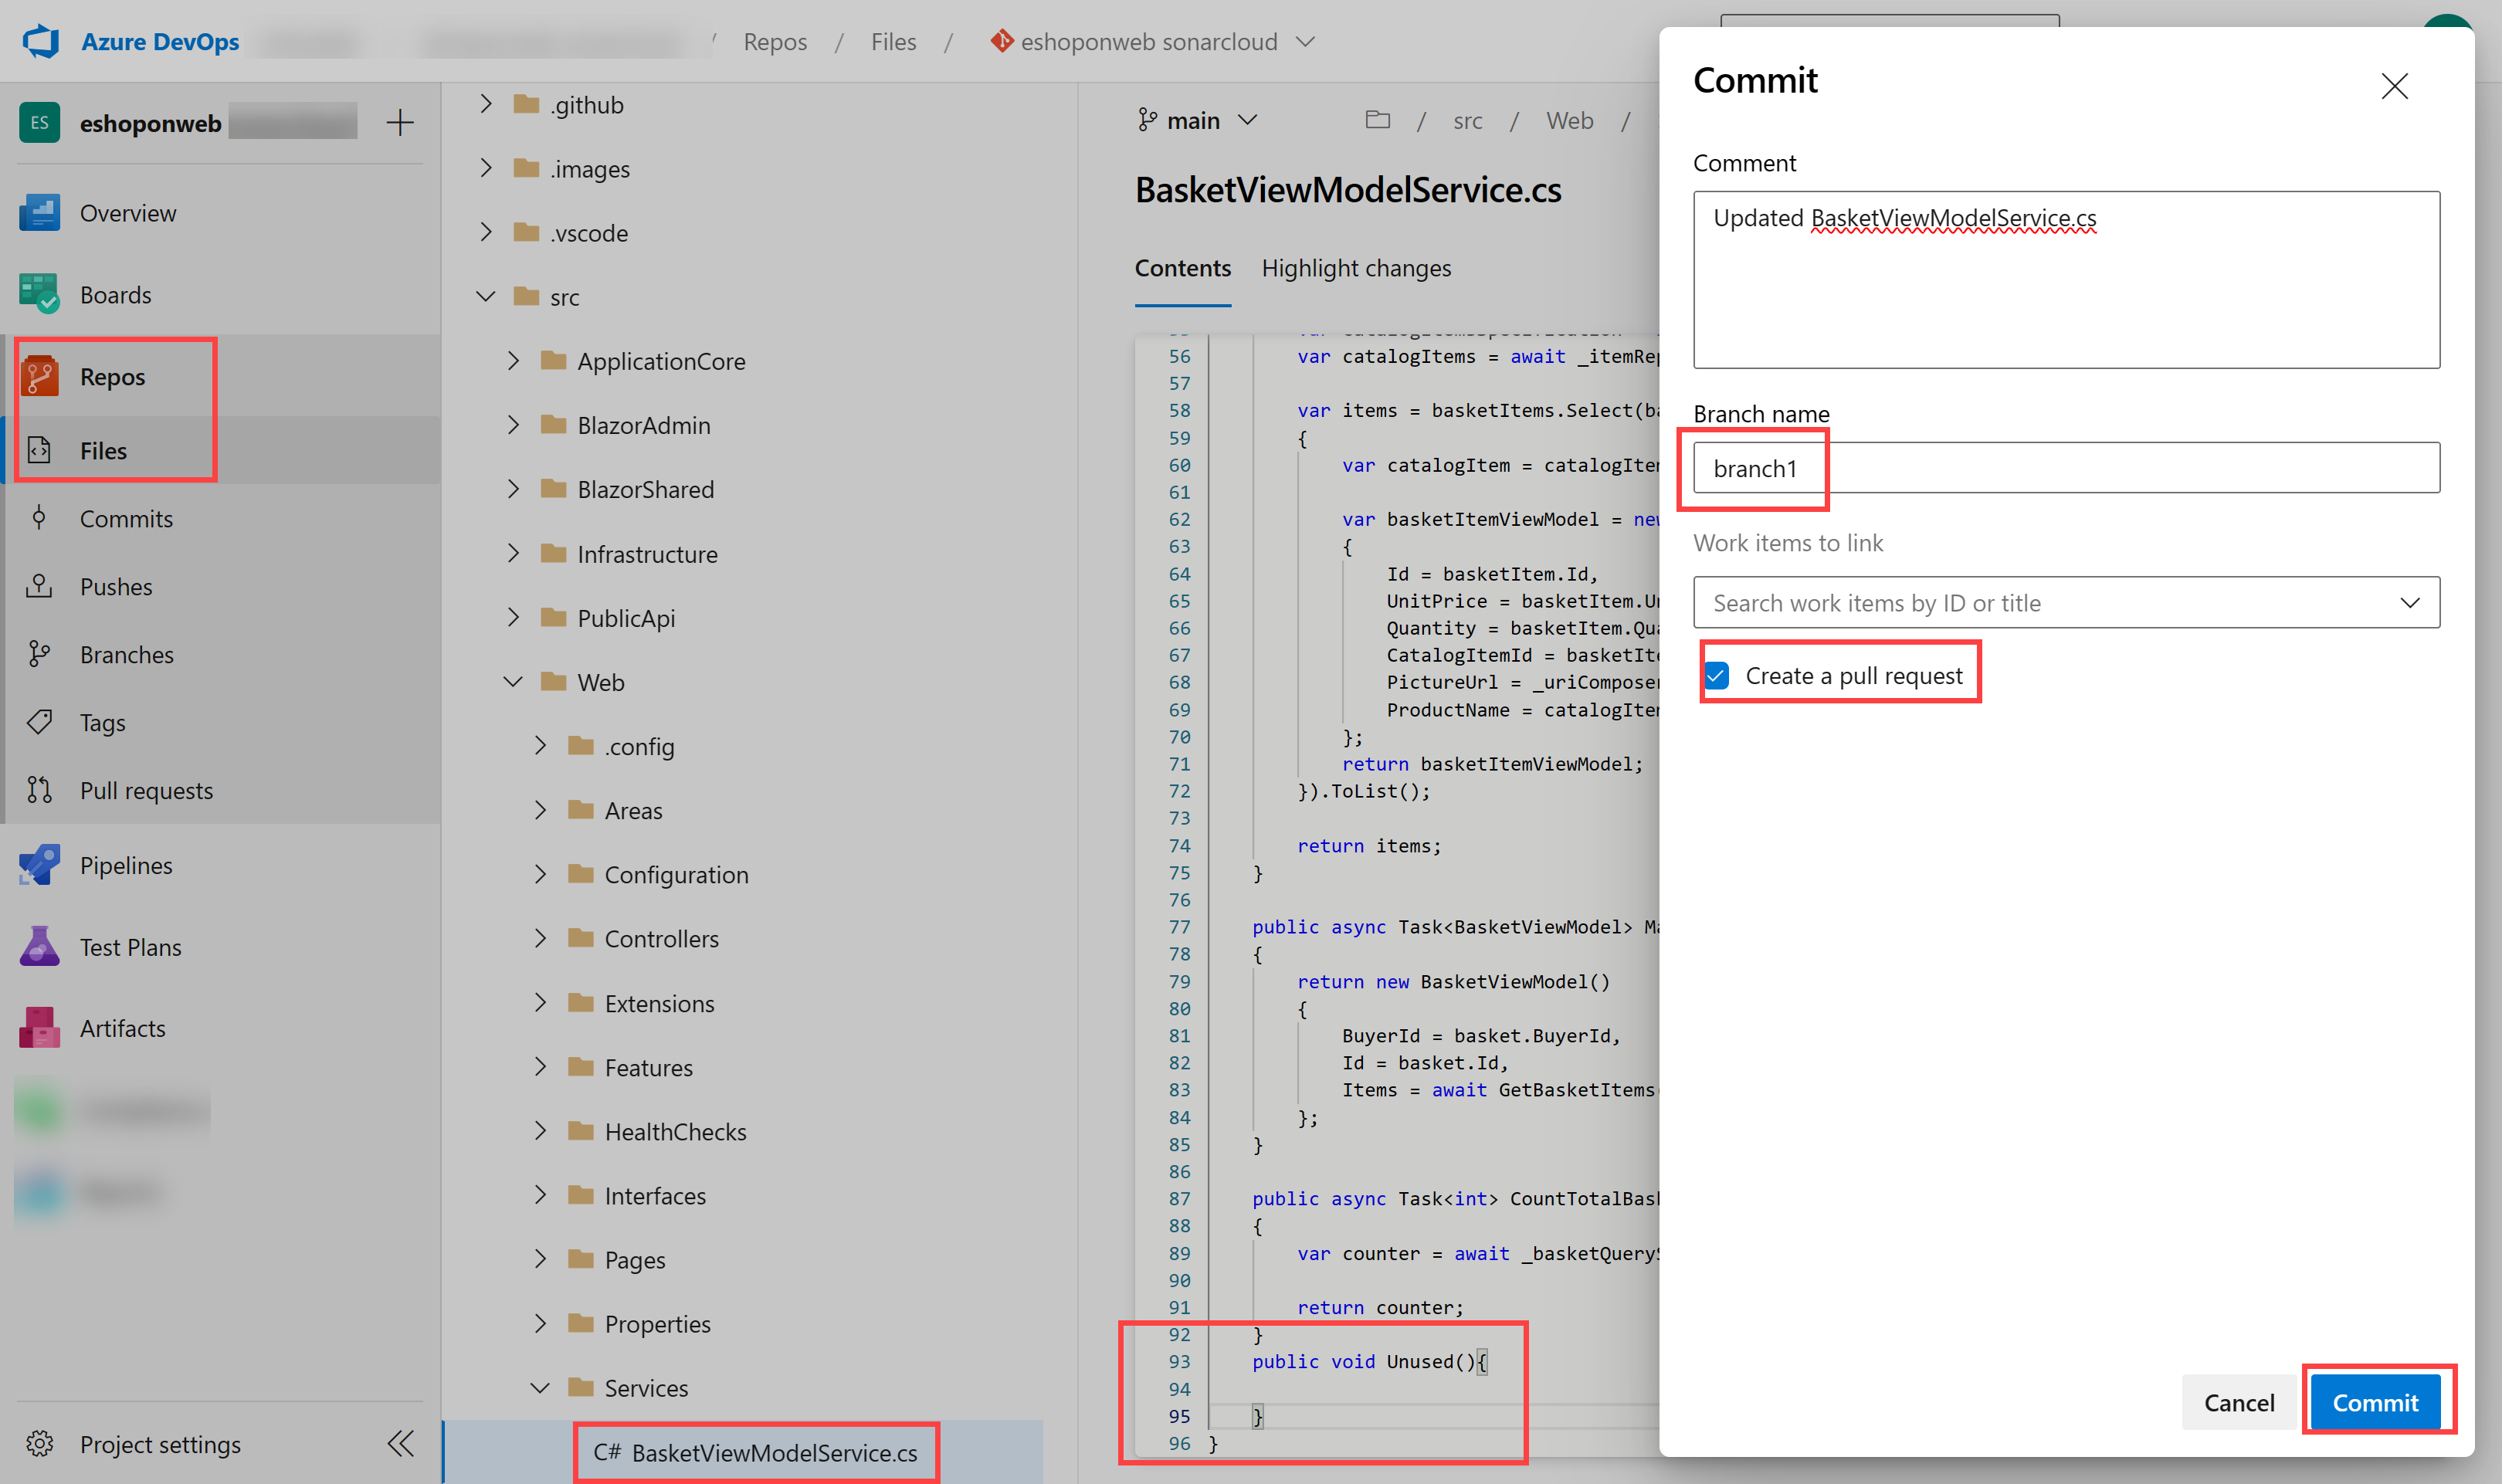Select the Interfaces folder
The width and height of the screenshot is (2502, 1484).
[655, 1195]
